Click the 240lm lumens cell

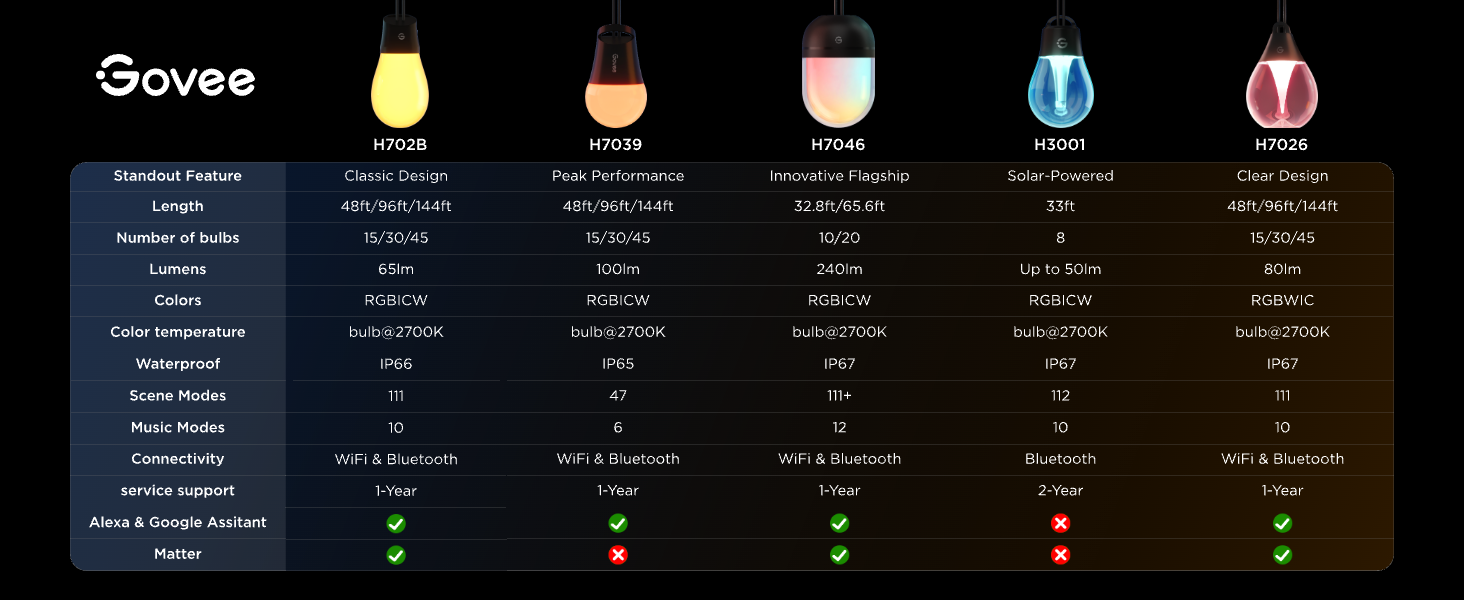coord(839,269)
